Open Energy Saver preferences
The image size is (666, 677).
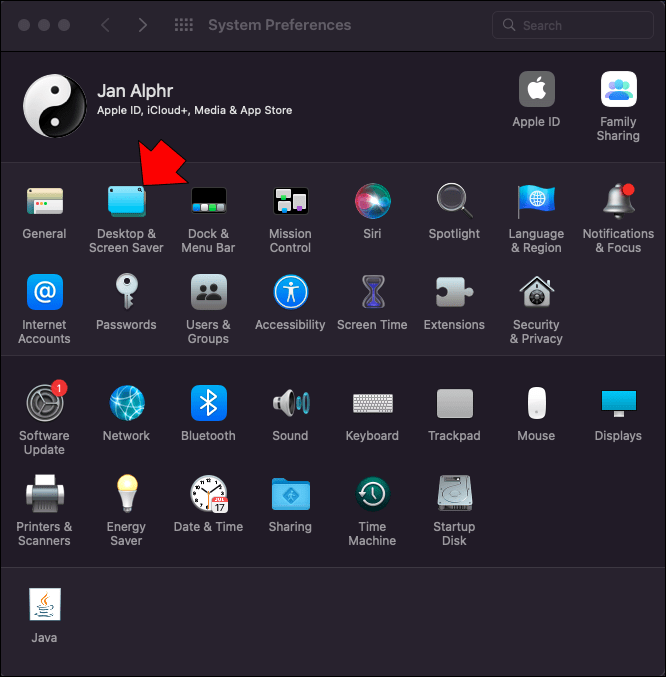(126, 494)
